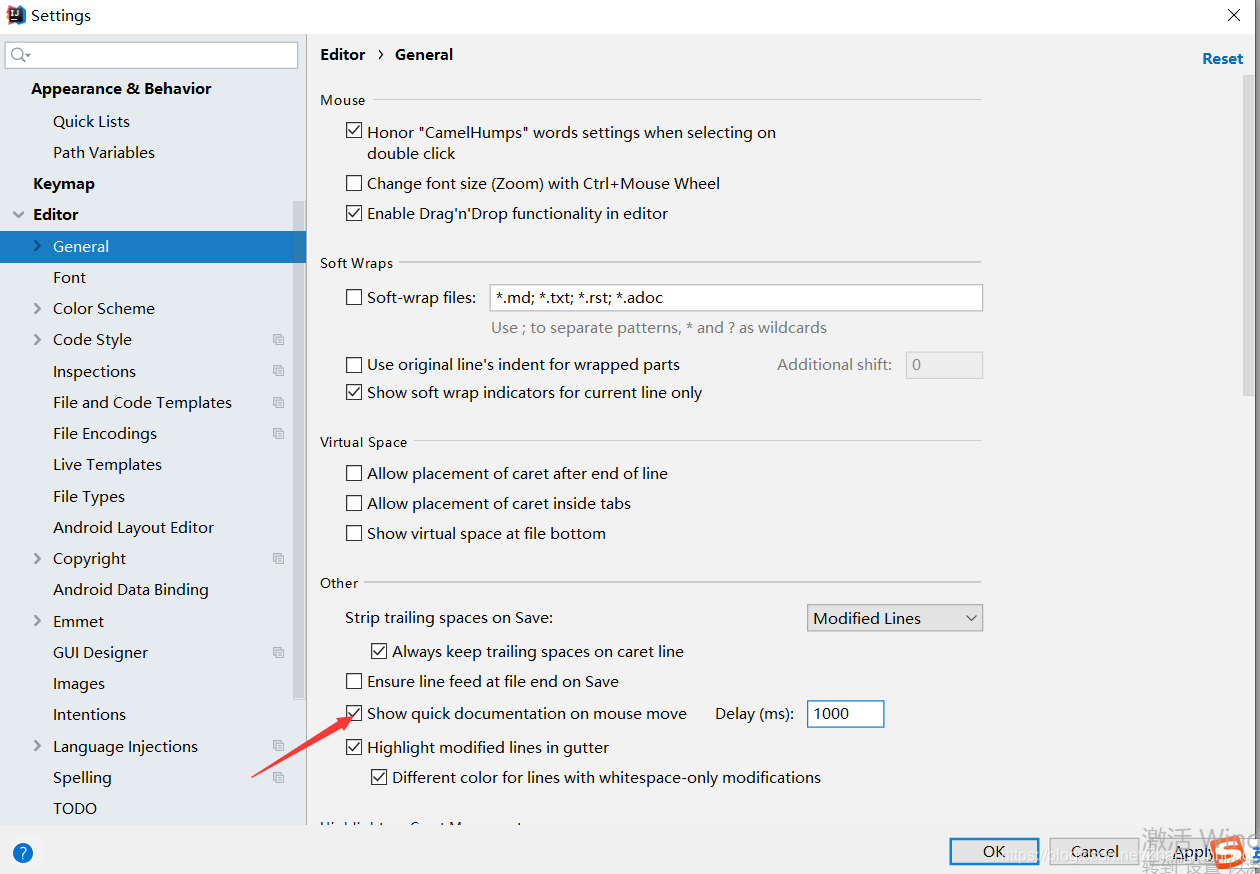Click project-level icon beside Inspections

click(279, 371)
